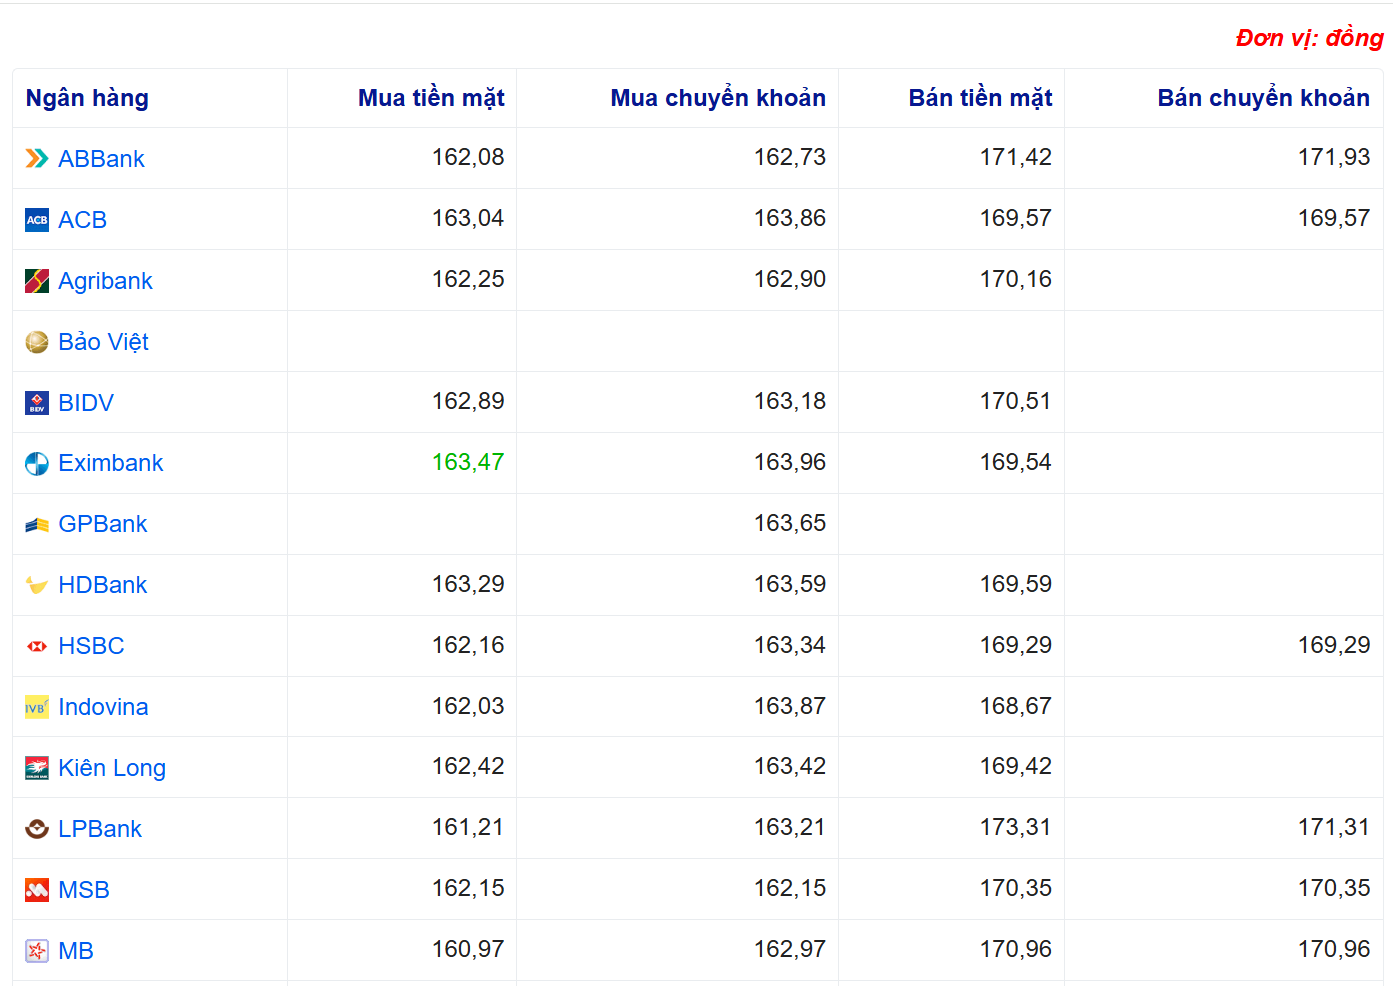Image resolution: width=1393 pixels, height=986 pixels.
Task: Select the Bán tiền mặt column header
Action: (x=980, y=98)
